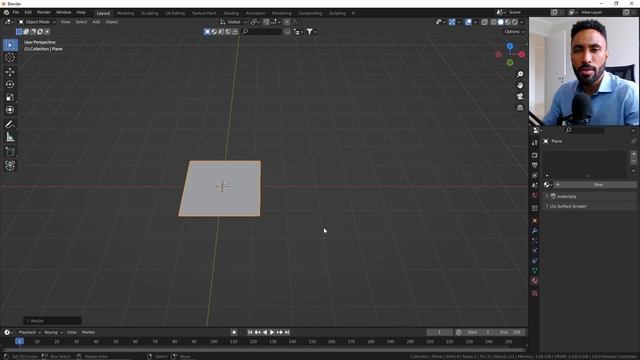Open the Playback dropdown in timeline
Viewport: 640px width, 360px height.
[x=29, y=332]
